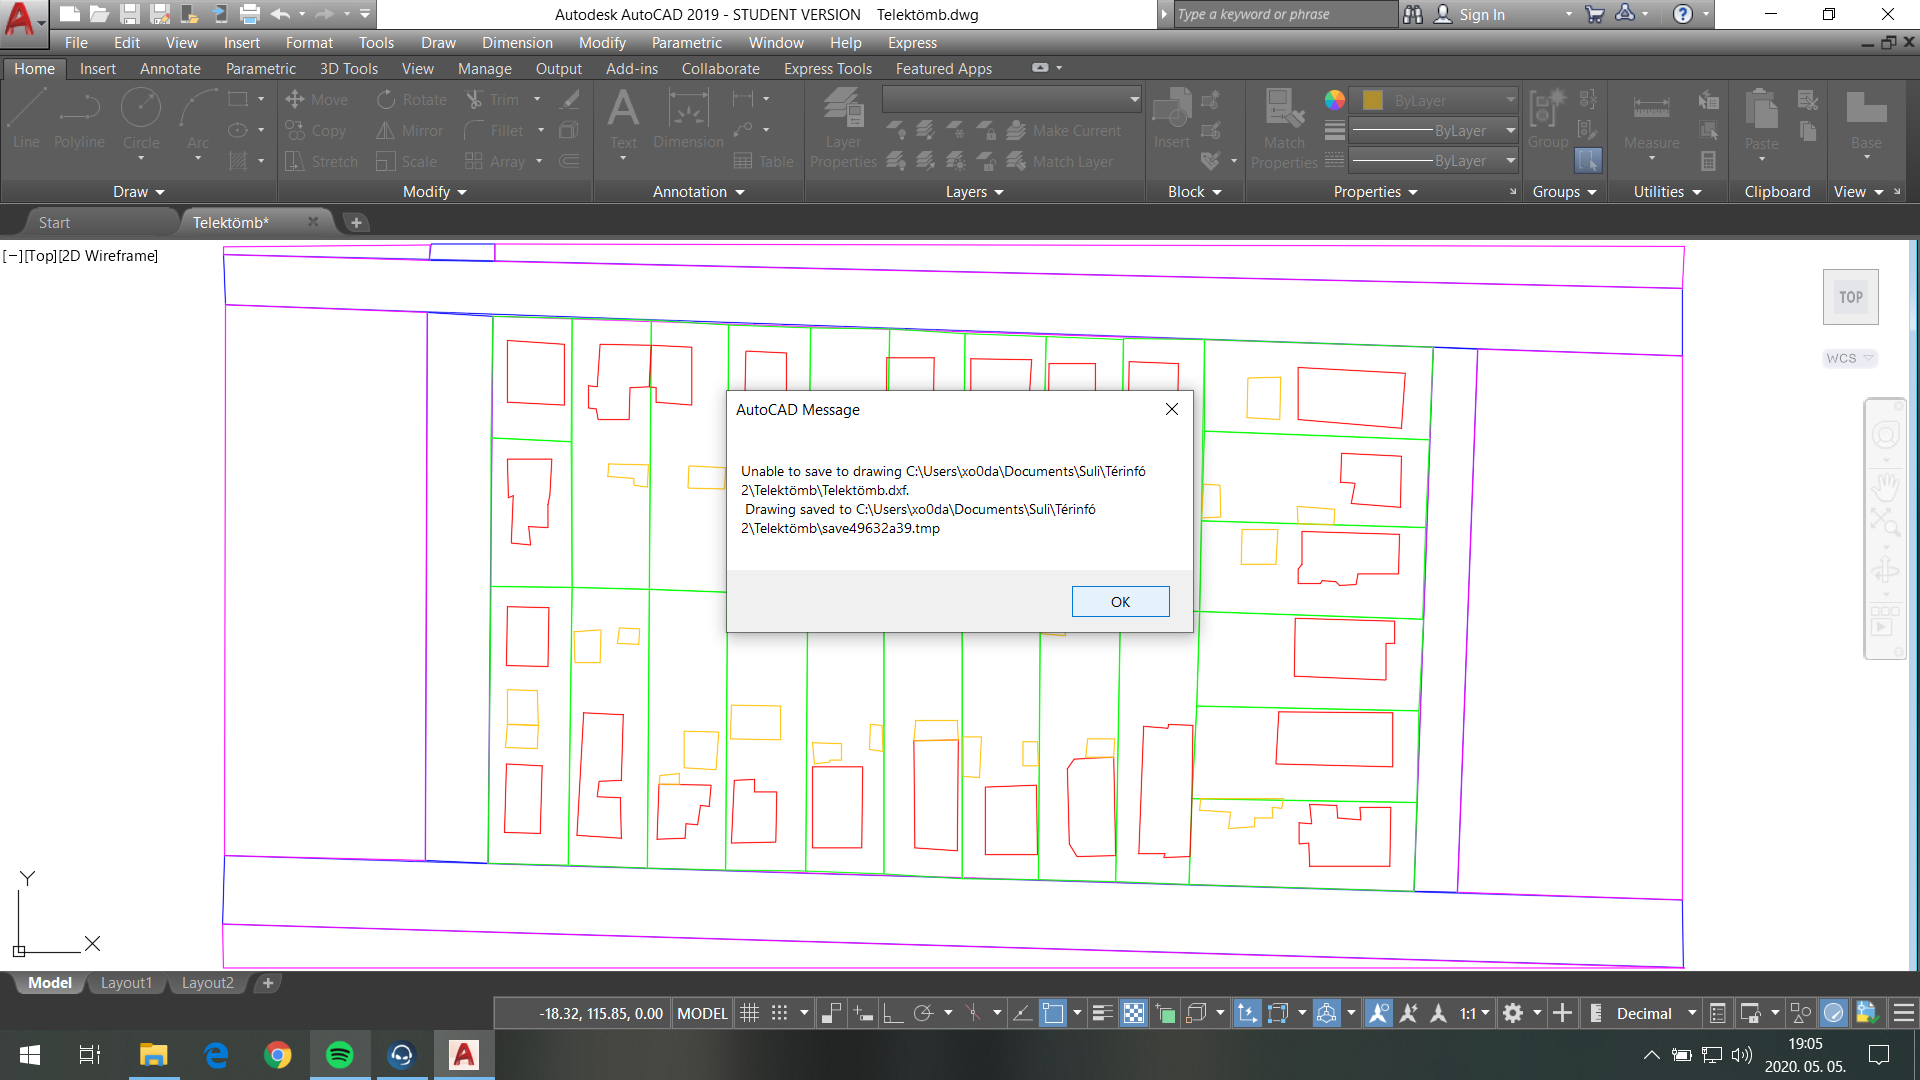Screen dimensions: 1920x1080
Task: Expand the Annotation panel flyout
Action: 698,192
